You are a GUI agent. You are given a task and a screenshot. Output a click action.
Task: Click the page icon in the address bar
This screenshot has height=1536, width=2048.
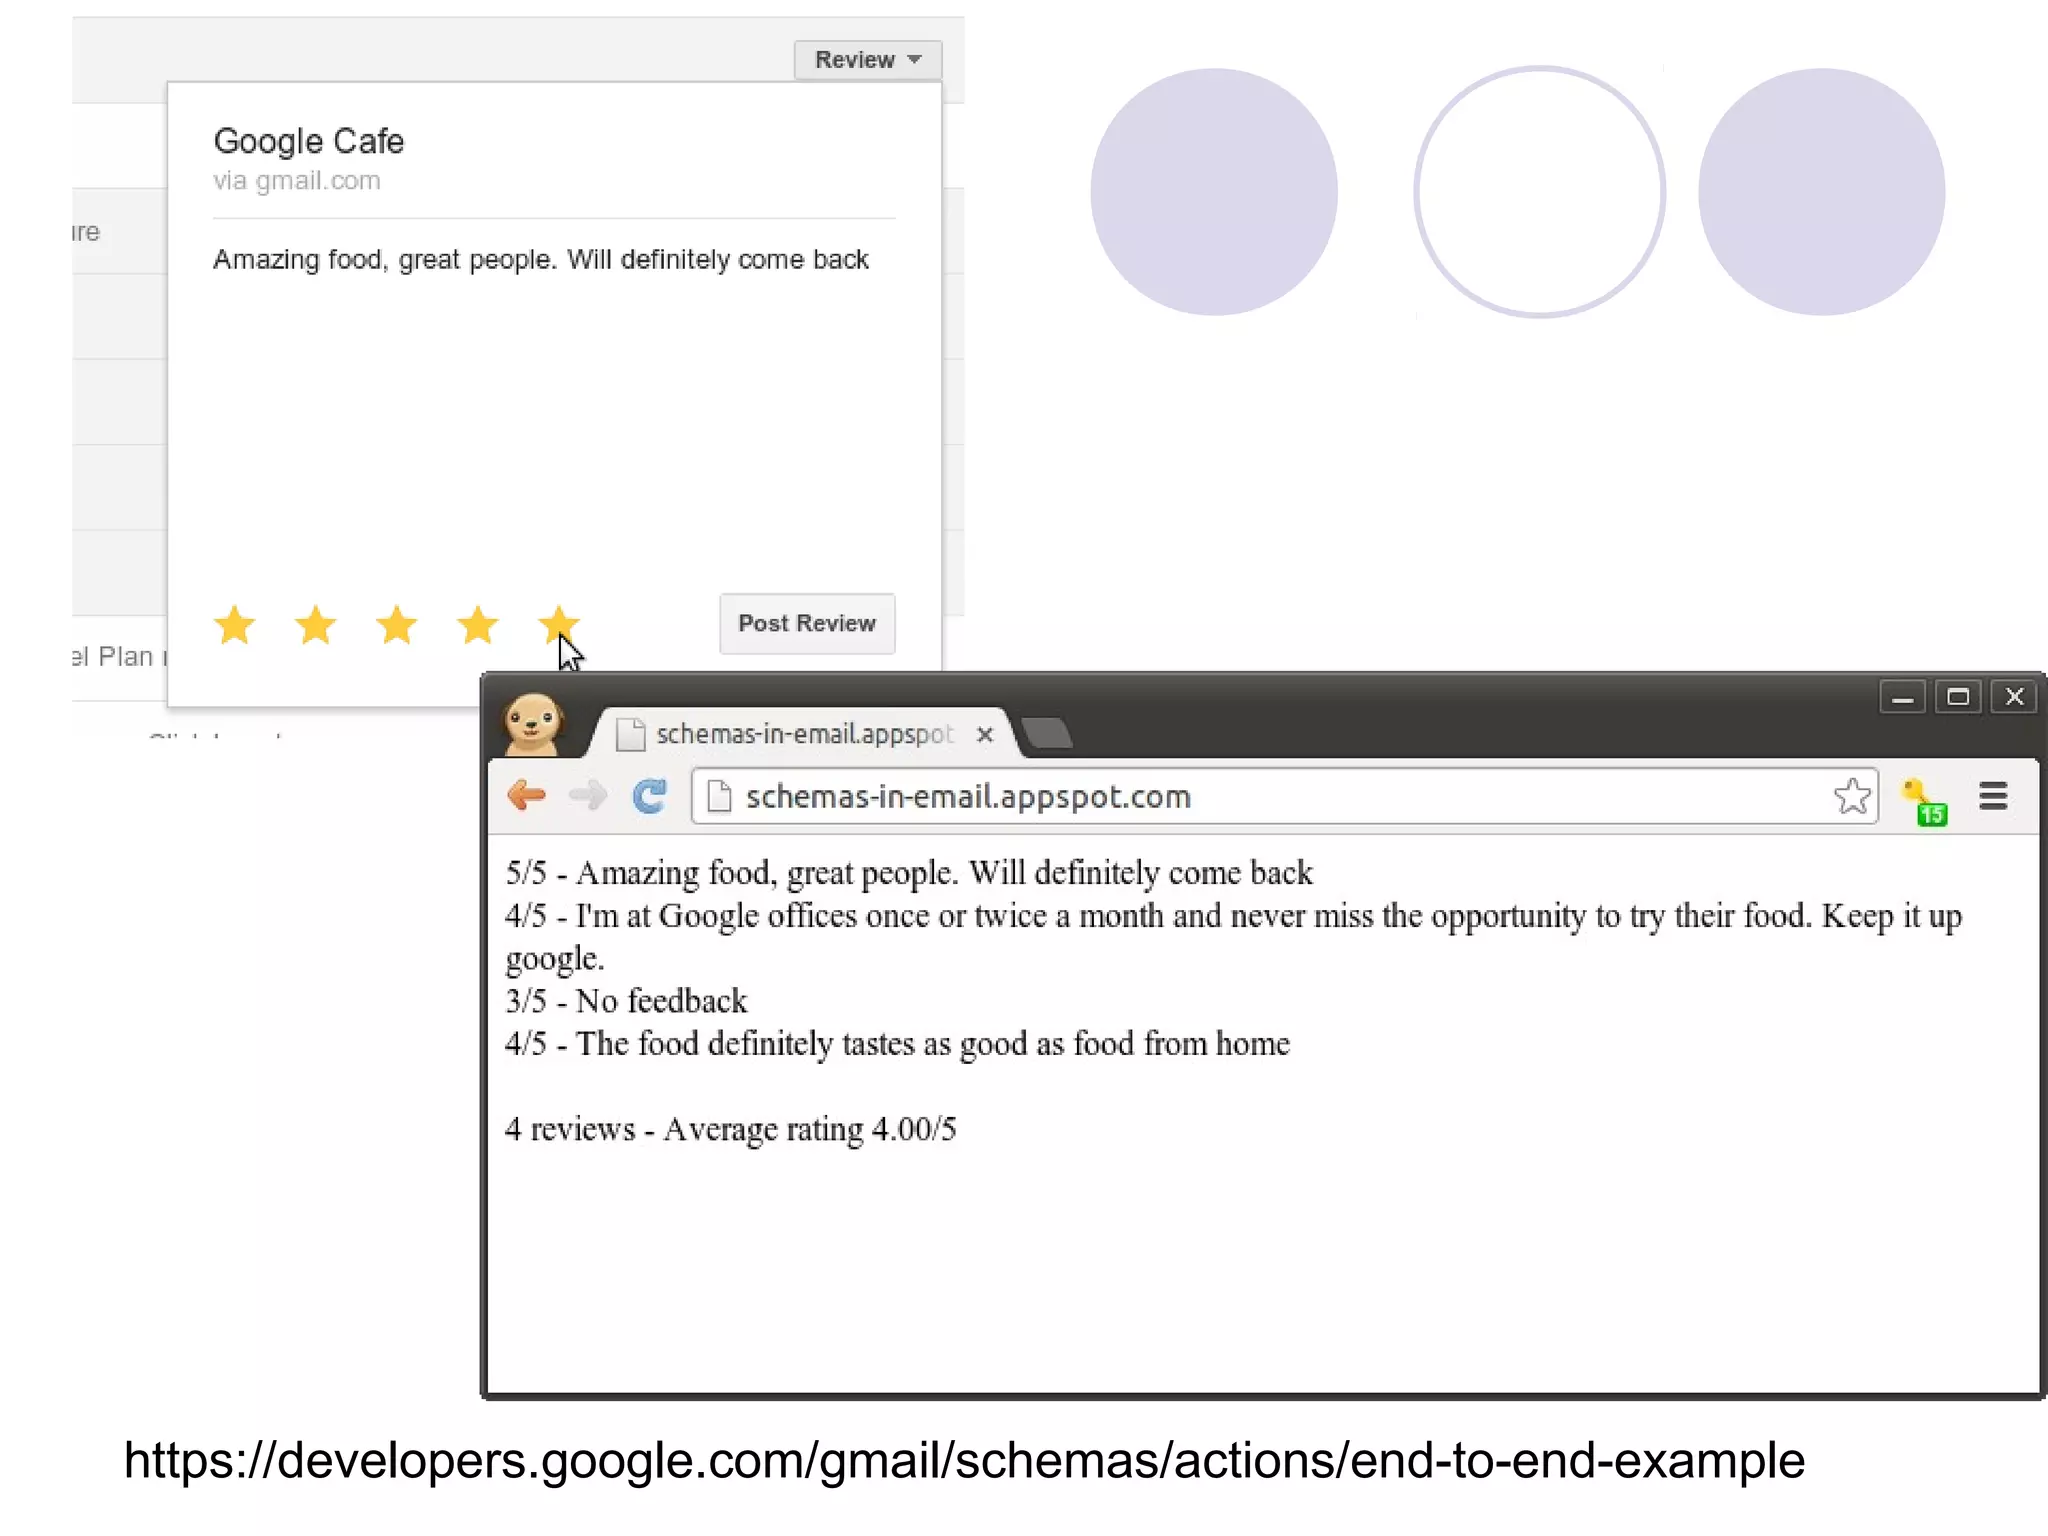click(719, 797)
